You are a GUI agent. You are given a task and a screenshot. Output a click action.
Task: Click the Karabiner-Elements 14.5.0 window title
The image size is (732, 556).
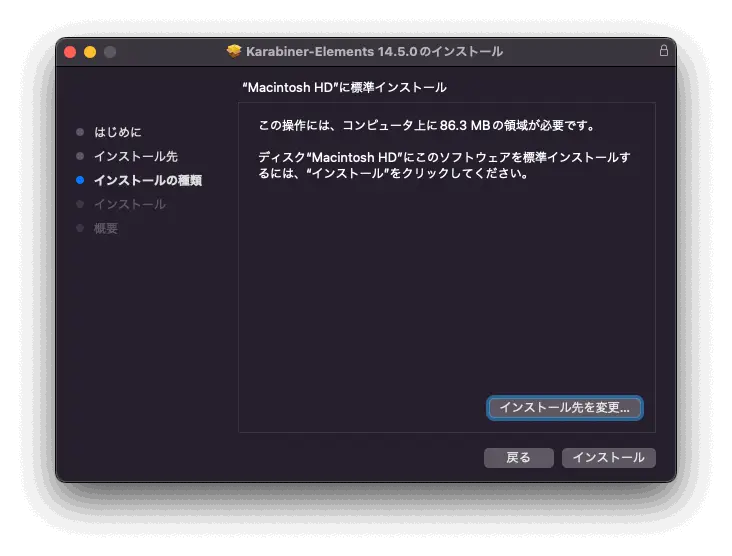(374, 51)
